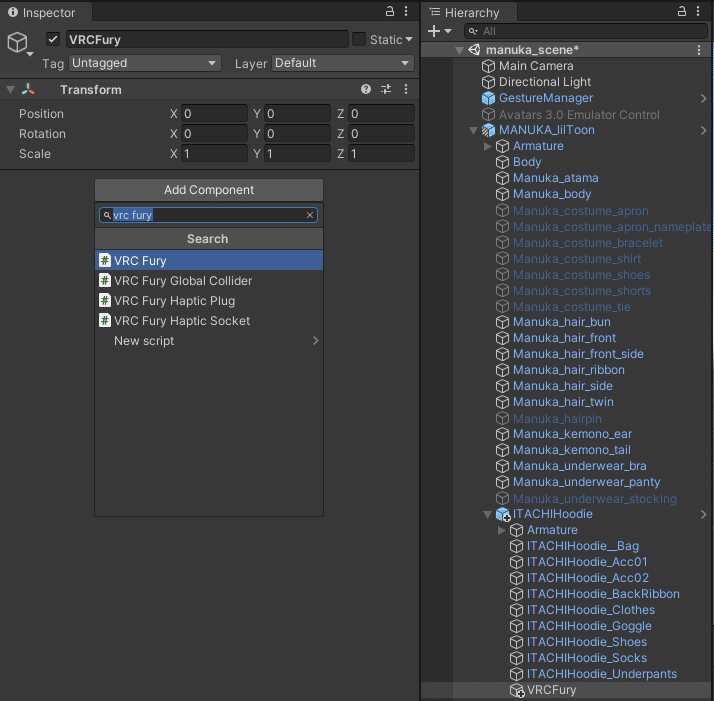Click the script icon beside VRC Fury Haptic Plug
Screen dimensions: 714x701
105,301
